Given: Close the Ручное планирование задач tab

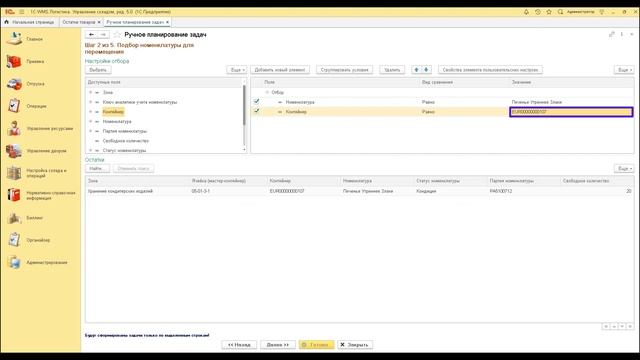Looking at the screenshot, I should [x=167, y=22].
